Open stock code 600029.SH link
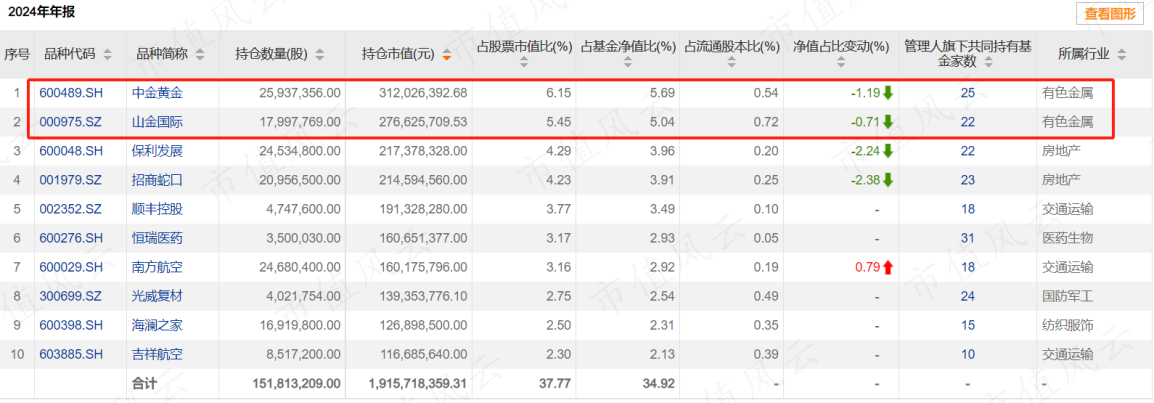The width and height of the screenshot is (1154, 403). click(x=71, y=267)
